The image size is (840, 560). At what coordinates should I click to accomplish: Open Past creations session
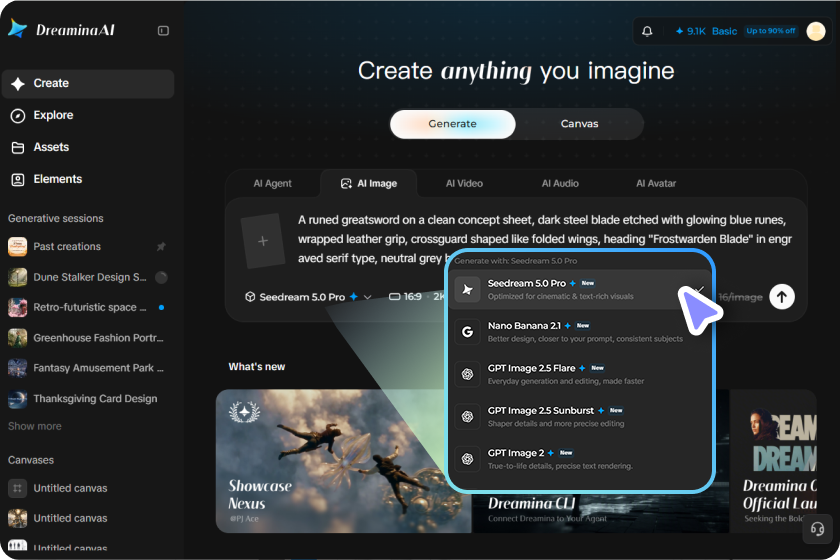click(87, 247)
